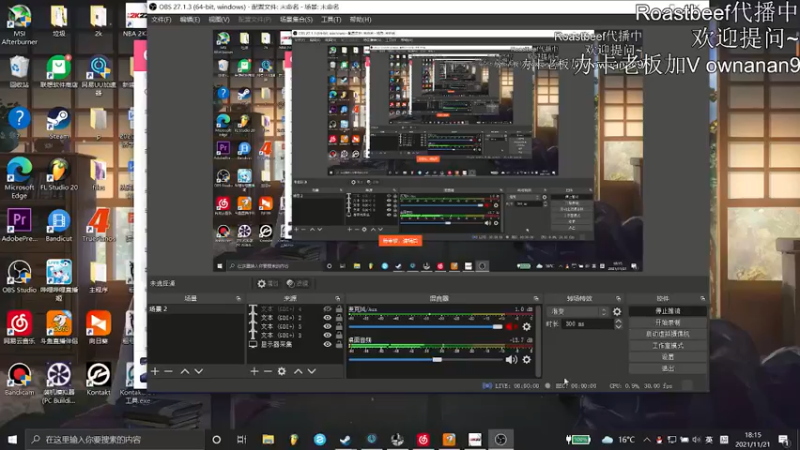Image resolution: width=800 pixels, height=450 pixels.
Task: Enable 工作室模式 studio mode
Action: click(668, 345)
